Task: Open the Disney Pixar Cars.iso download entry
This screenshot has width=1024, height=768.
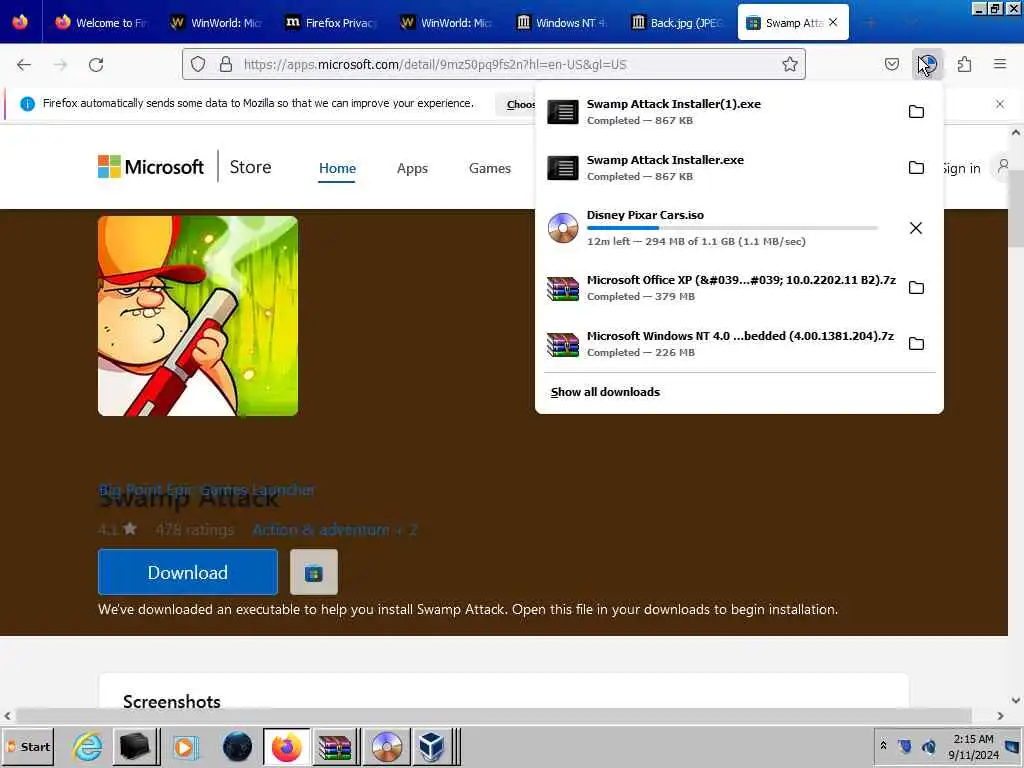Action: coord(720,228)
